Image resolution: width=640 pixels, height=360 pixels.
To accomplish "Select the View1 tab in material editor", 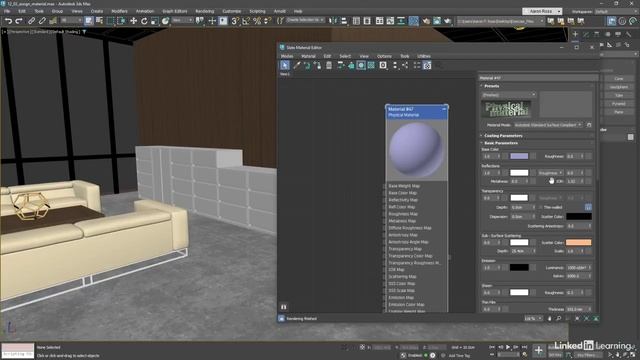I will tap(285, 74).
